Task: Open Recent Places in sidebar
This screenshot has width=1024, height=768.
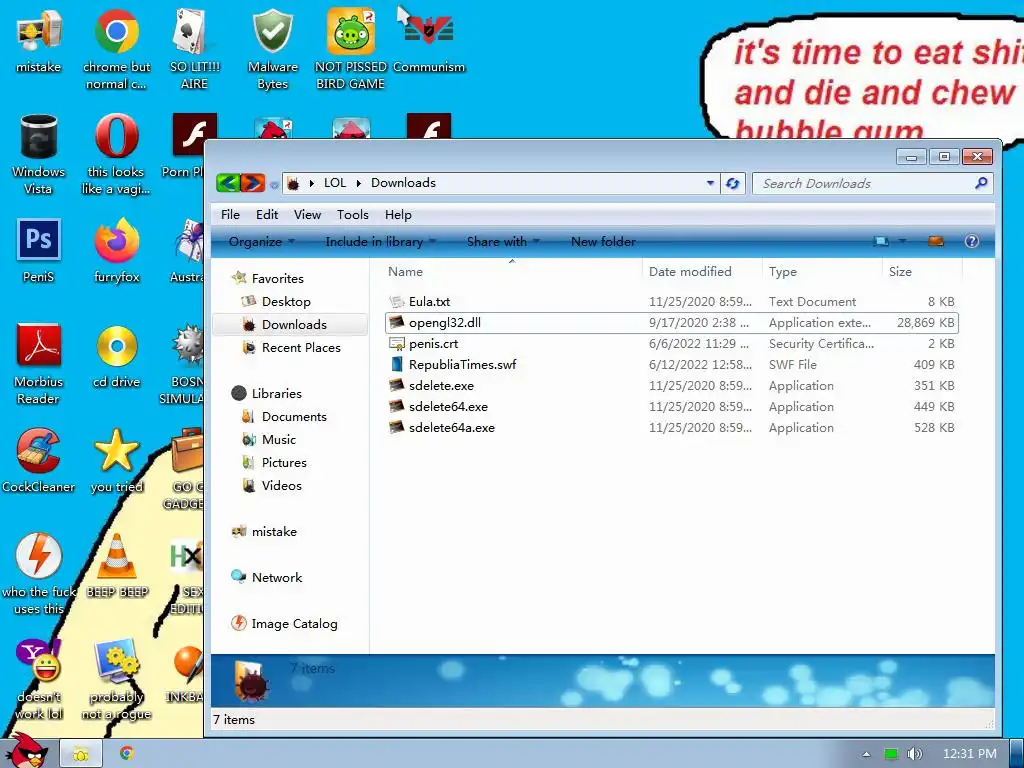Action: tap(301, 347)
